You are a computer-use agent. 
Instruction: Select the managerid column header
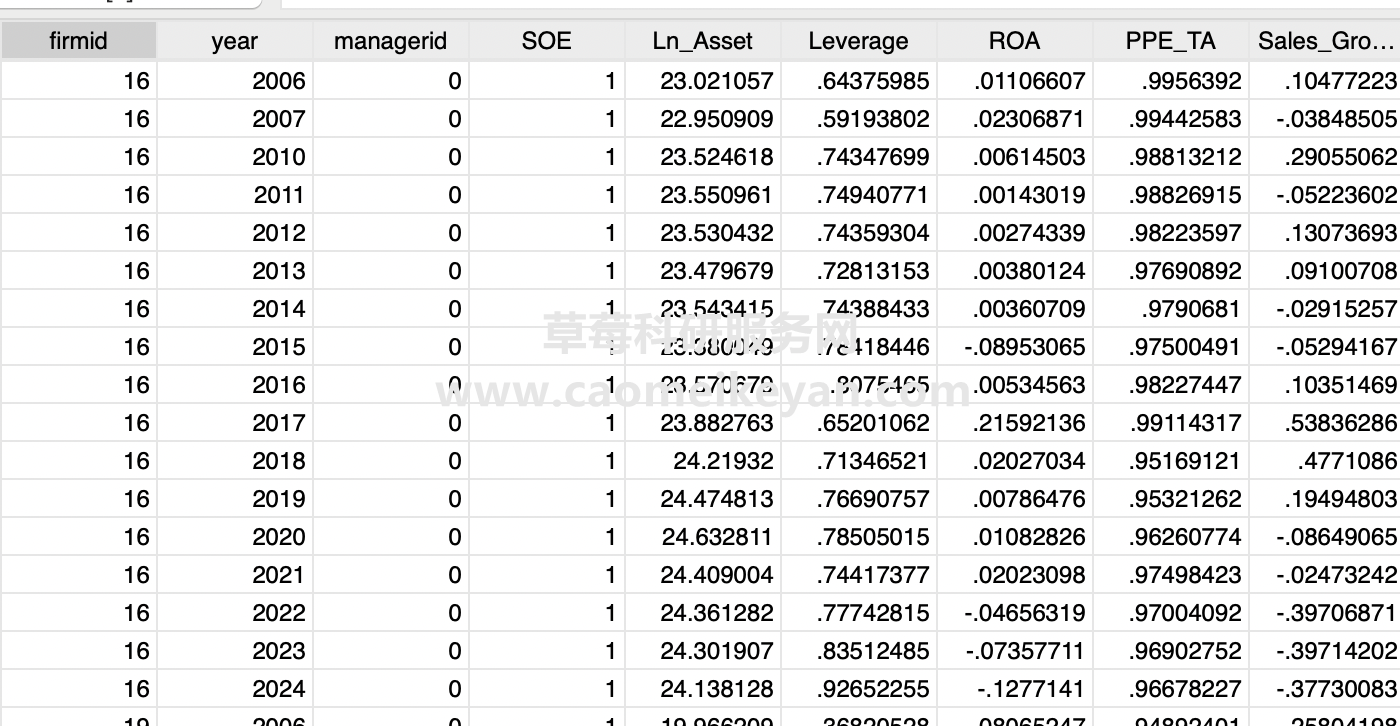(x=390, y=41)
